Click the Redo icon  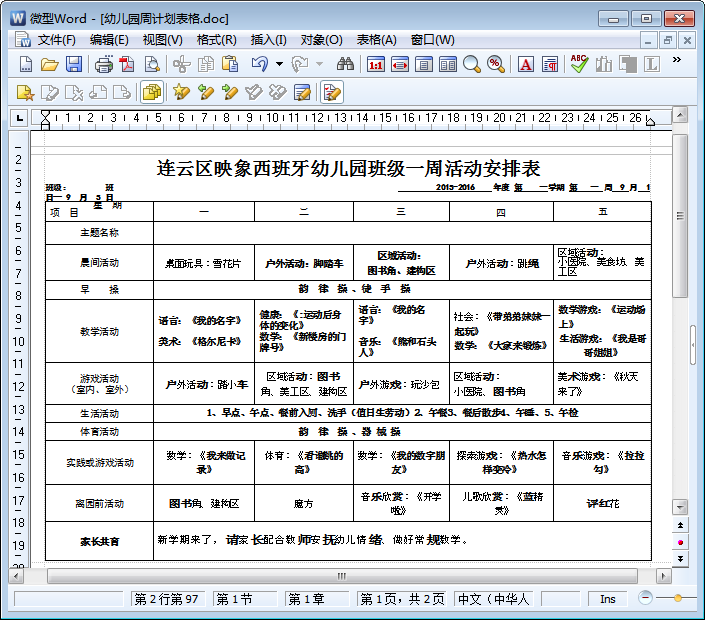click(x=299, y=64)
